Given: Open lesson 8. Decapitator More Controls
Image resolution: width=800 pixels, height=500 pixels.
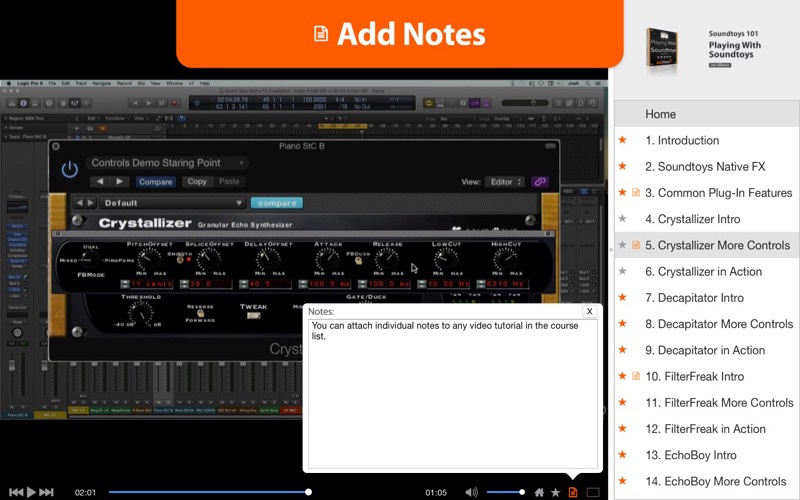Looking at the screenshot, I should coord(707,324).
